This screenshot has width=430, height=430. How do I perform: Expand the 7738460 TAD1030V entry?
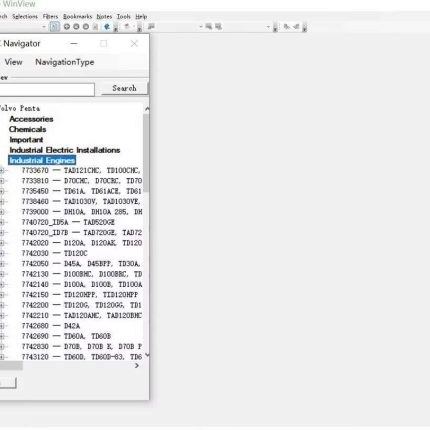(x=2, y=202)
